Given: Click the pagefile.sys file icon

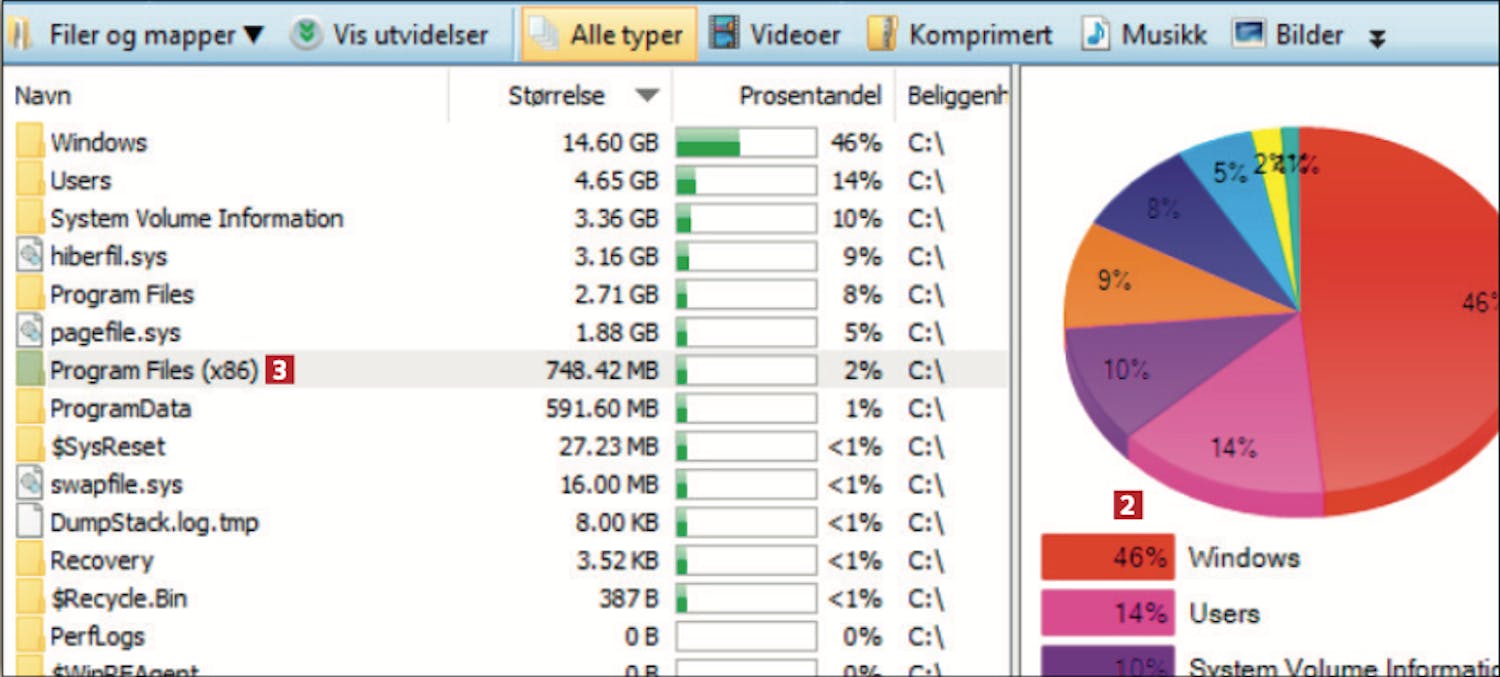Looking at the screenshot, I should coord(31,332).
